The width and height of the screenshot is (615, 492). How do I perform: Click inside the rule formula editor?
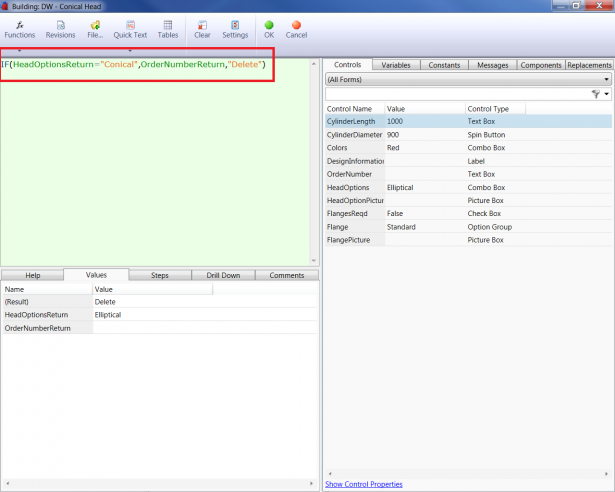point(155,162)
